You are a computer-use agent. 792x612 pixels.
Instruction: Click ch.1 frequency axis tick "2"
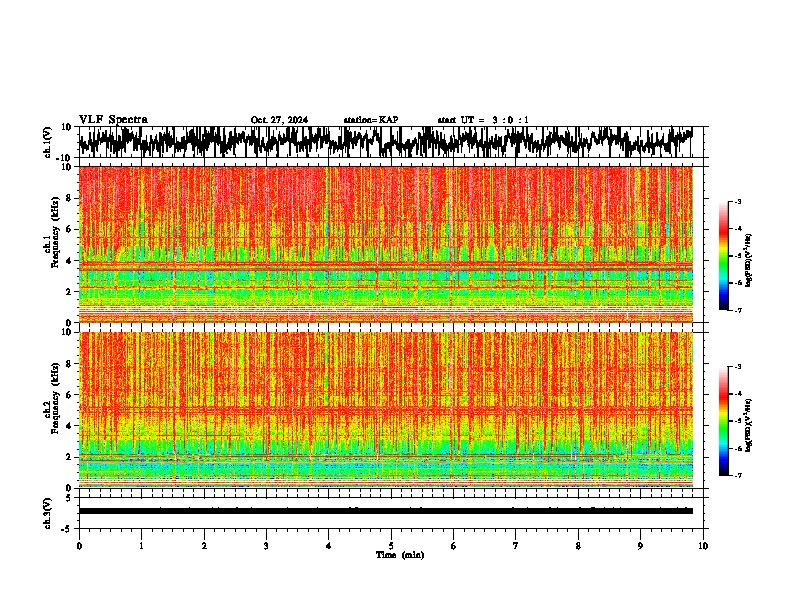coord(69,292)
